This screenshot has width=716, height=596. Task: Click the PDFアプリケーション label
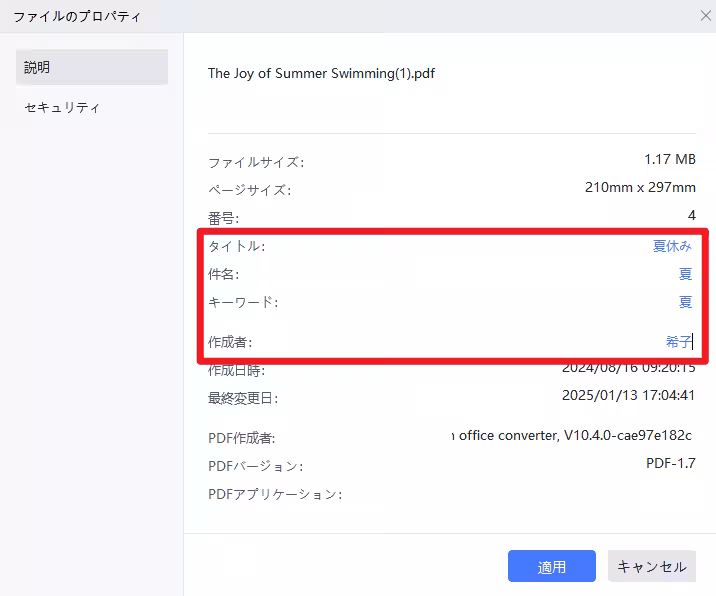[274, 494]
